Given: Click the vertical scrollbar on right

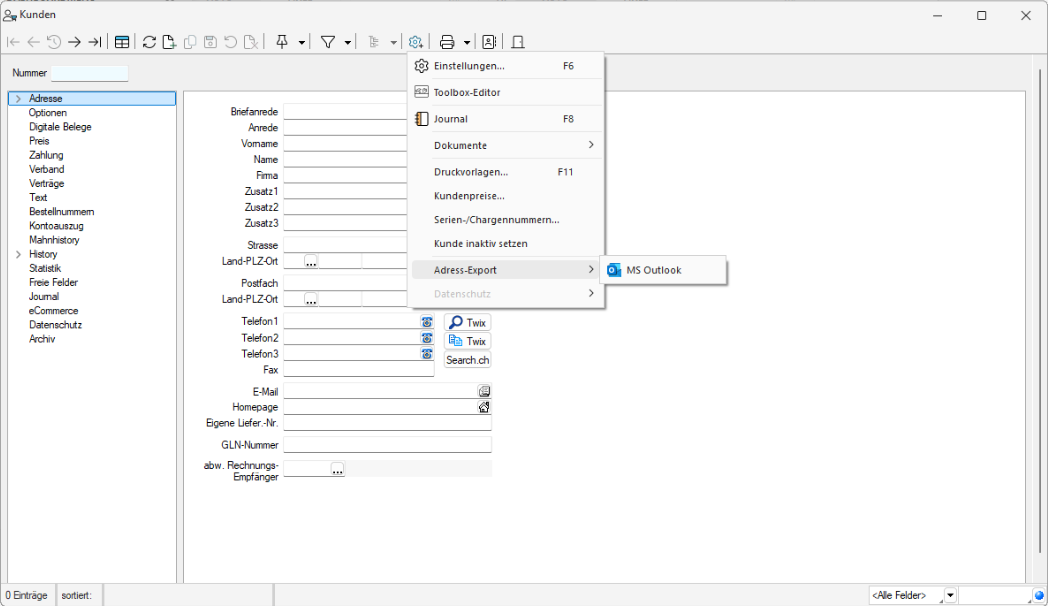Looking at the screenshot, I should click(x=1040, y=311).
